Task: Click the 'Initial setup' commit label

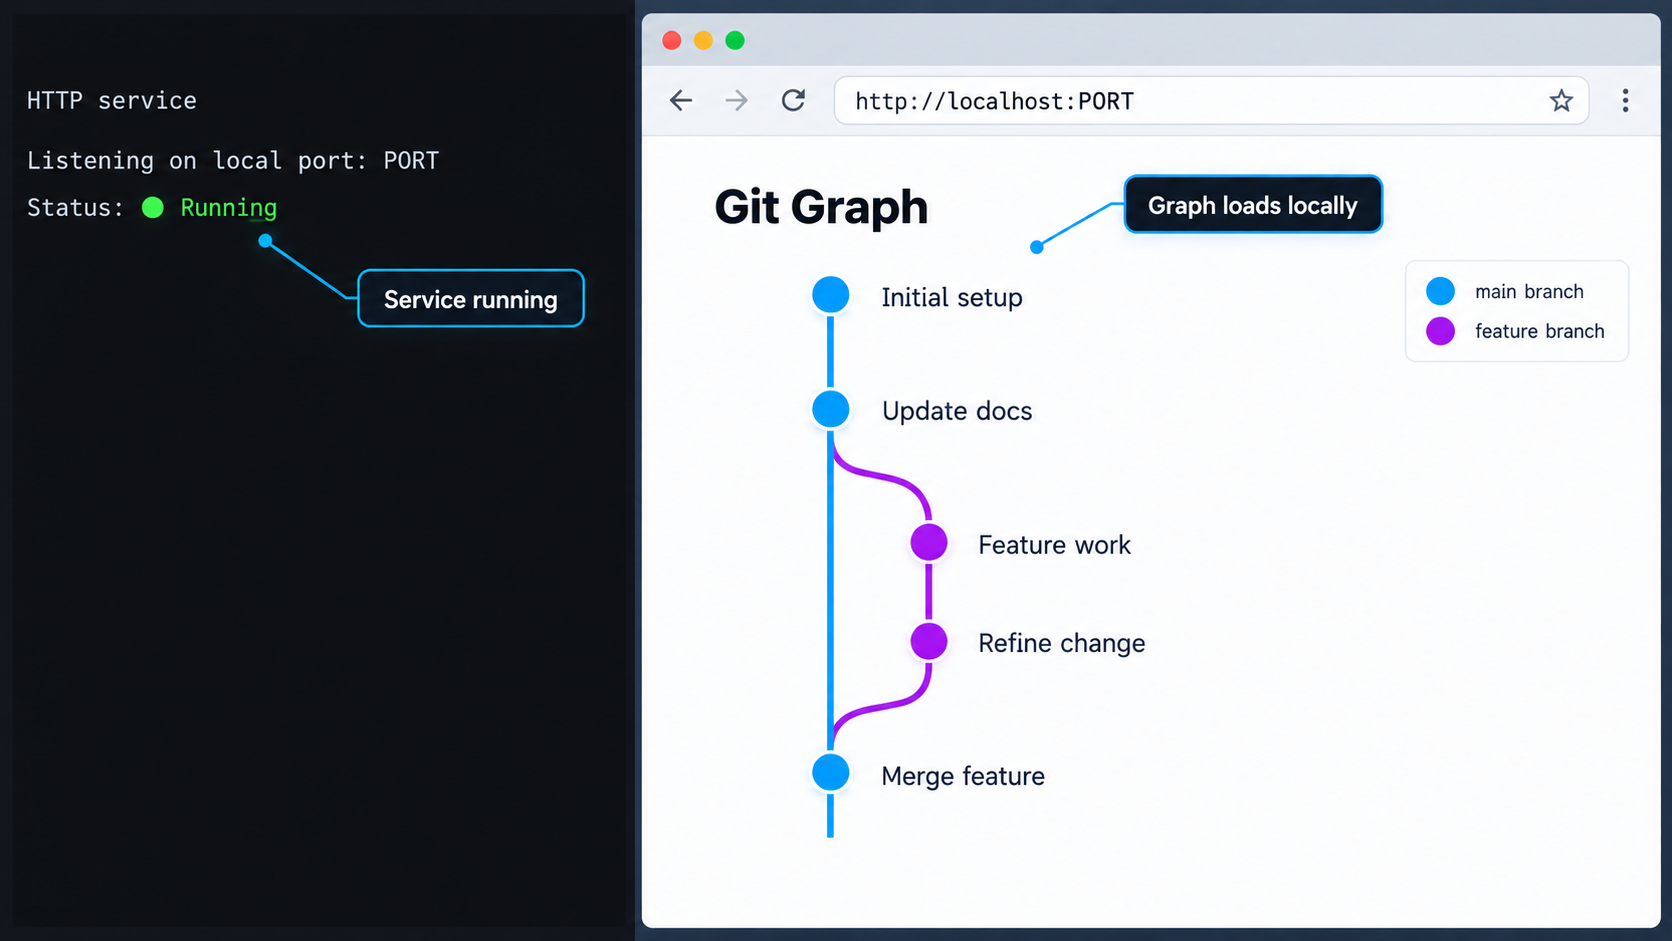Action: point(952,298)
